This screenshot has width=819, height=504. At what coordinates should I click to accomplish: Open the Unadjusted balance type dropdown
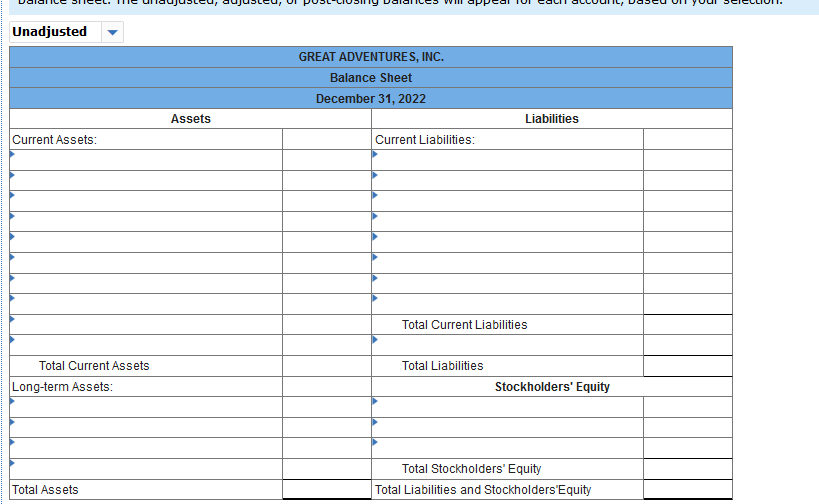coord(66,32)
